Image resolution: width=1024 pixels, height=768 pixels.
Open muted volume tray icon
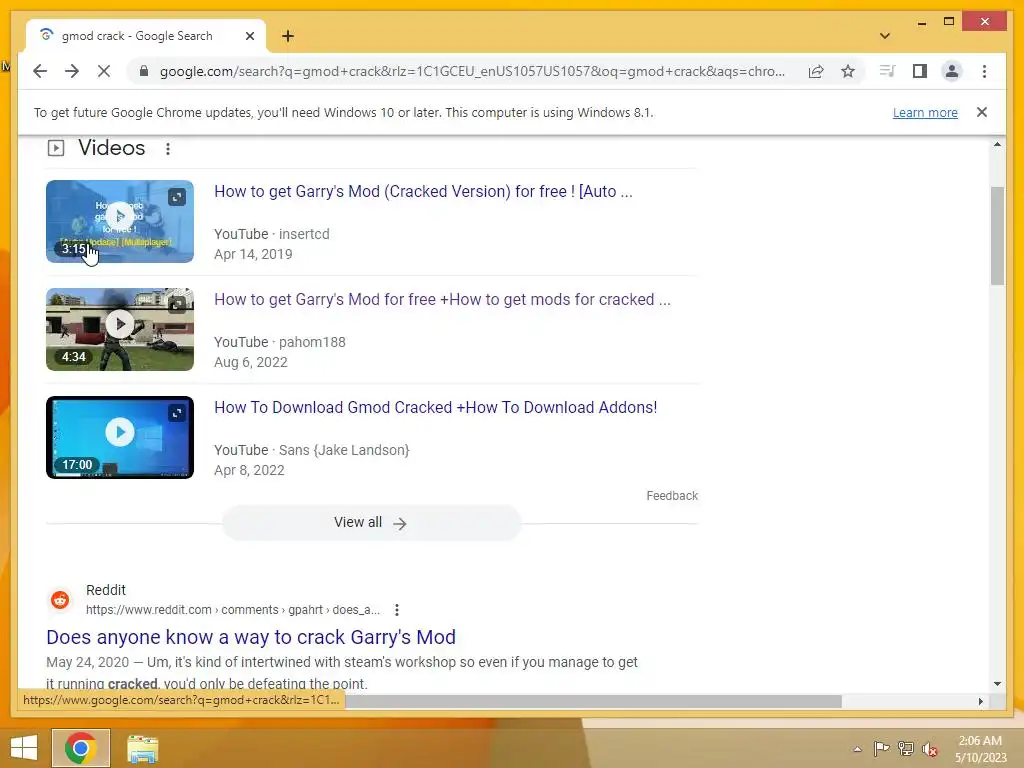coord(930,749)
